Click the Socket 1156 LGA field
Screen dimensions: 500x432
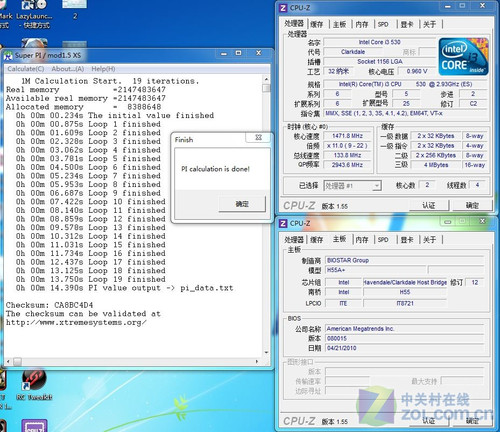click(x=379, y=61)
